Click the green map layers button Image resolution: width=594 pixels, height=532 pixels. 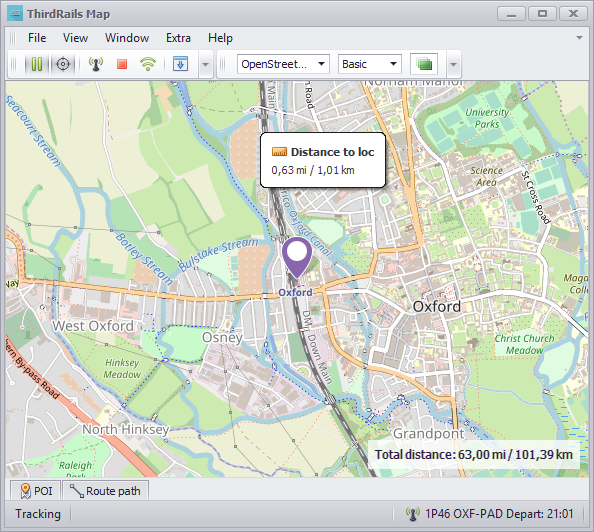point(424,64)
